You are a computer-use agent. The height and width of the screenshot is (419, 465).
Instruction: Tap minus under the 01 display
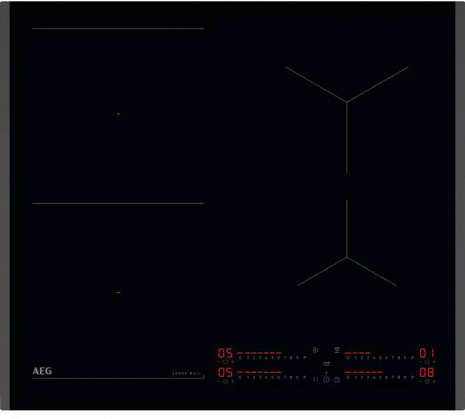[420, 362]
